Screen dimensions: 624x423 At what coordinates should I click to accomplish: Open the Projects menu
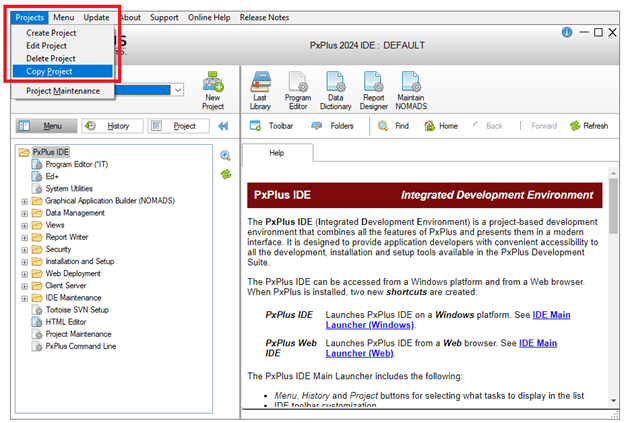pos(29,18)
